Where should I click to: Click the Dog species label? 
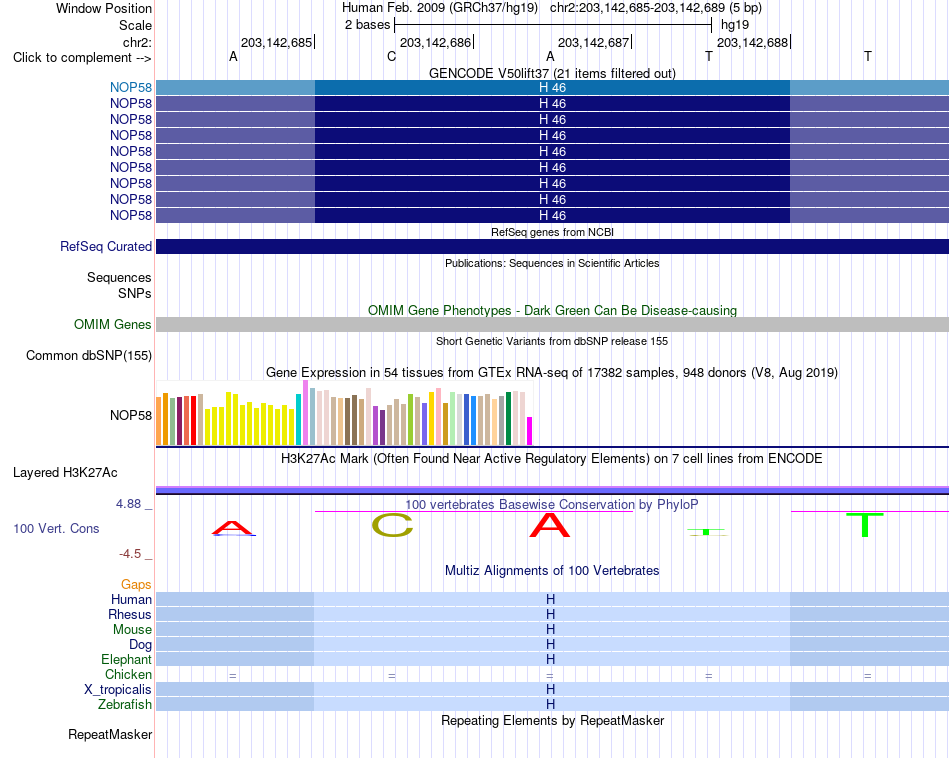[x=140, y=645]
